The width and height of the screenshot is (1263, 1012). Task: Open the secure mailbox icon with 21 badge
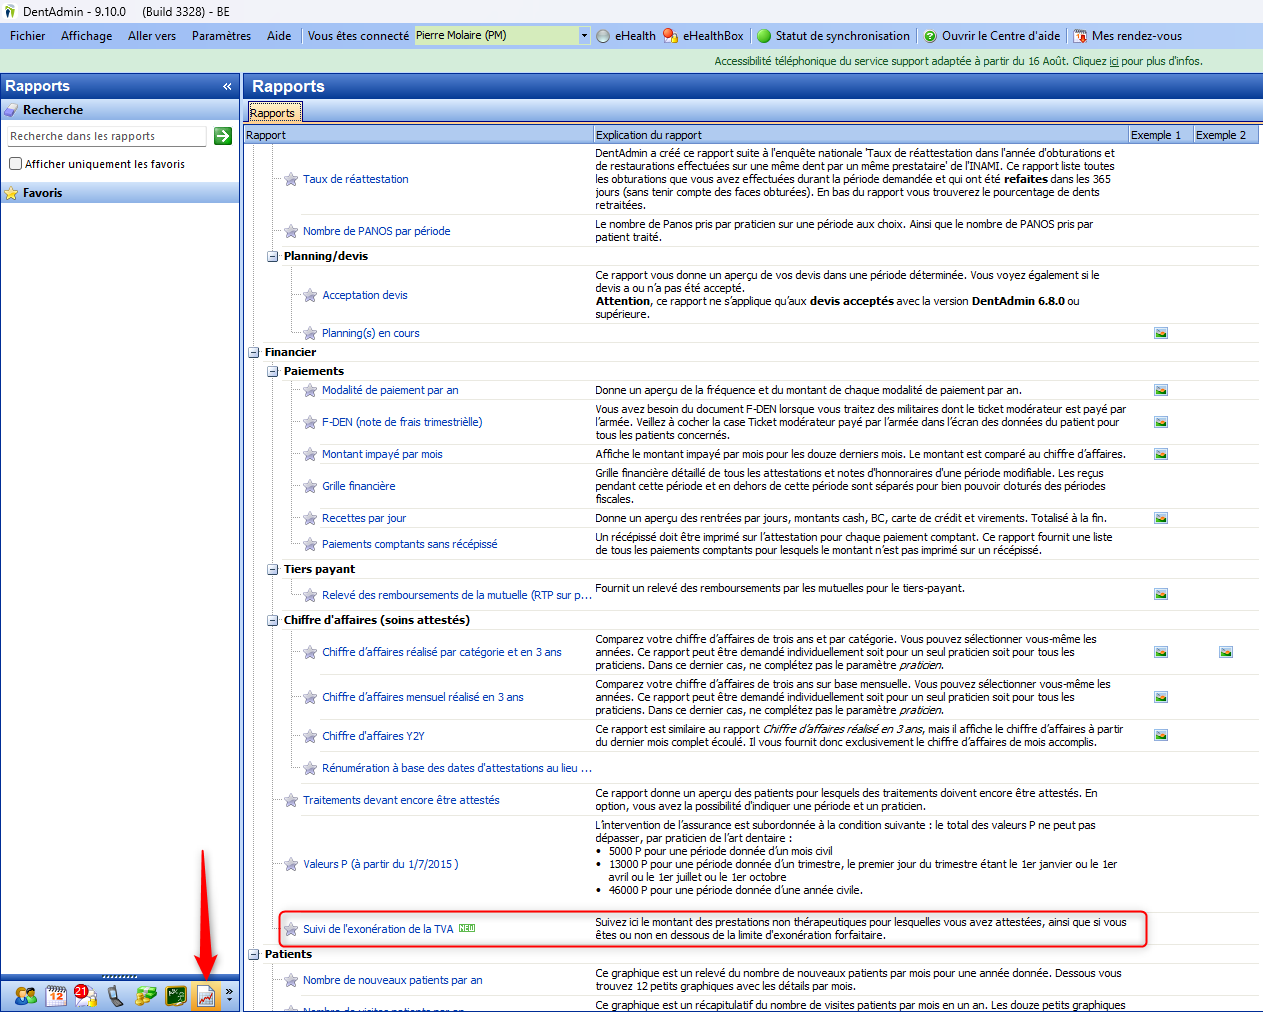coord(85,996)
